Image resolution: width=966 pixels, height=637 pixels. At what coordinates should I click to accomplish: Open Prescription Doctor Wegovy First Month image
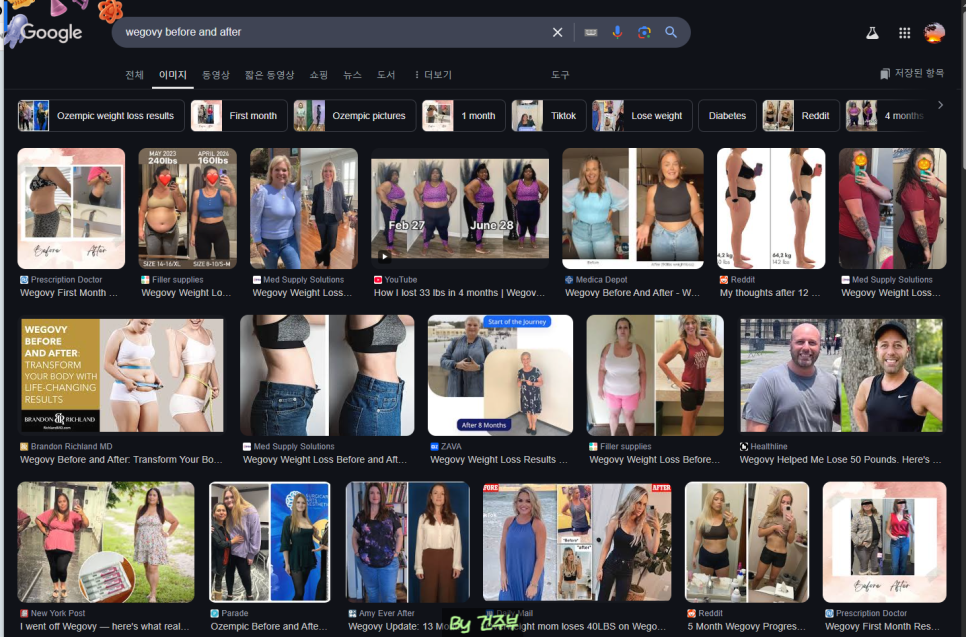pyautogui.click(x=71, y=208)
